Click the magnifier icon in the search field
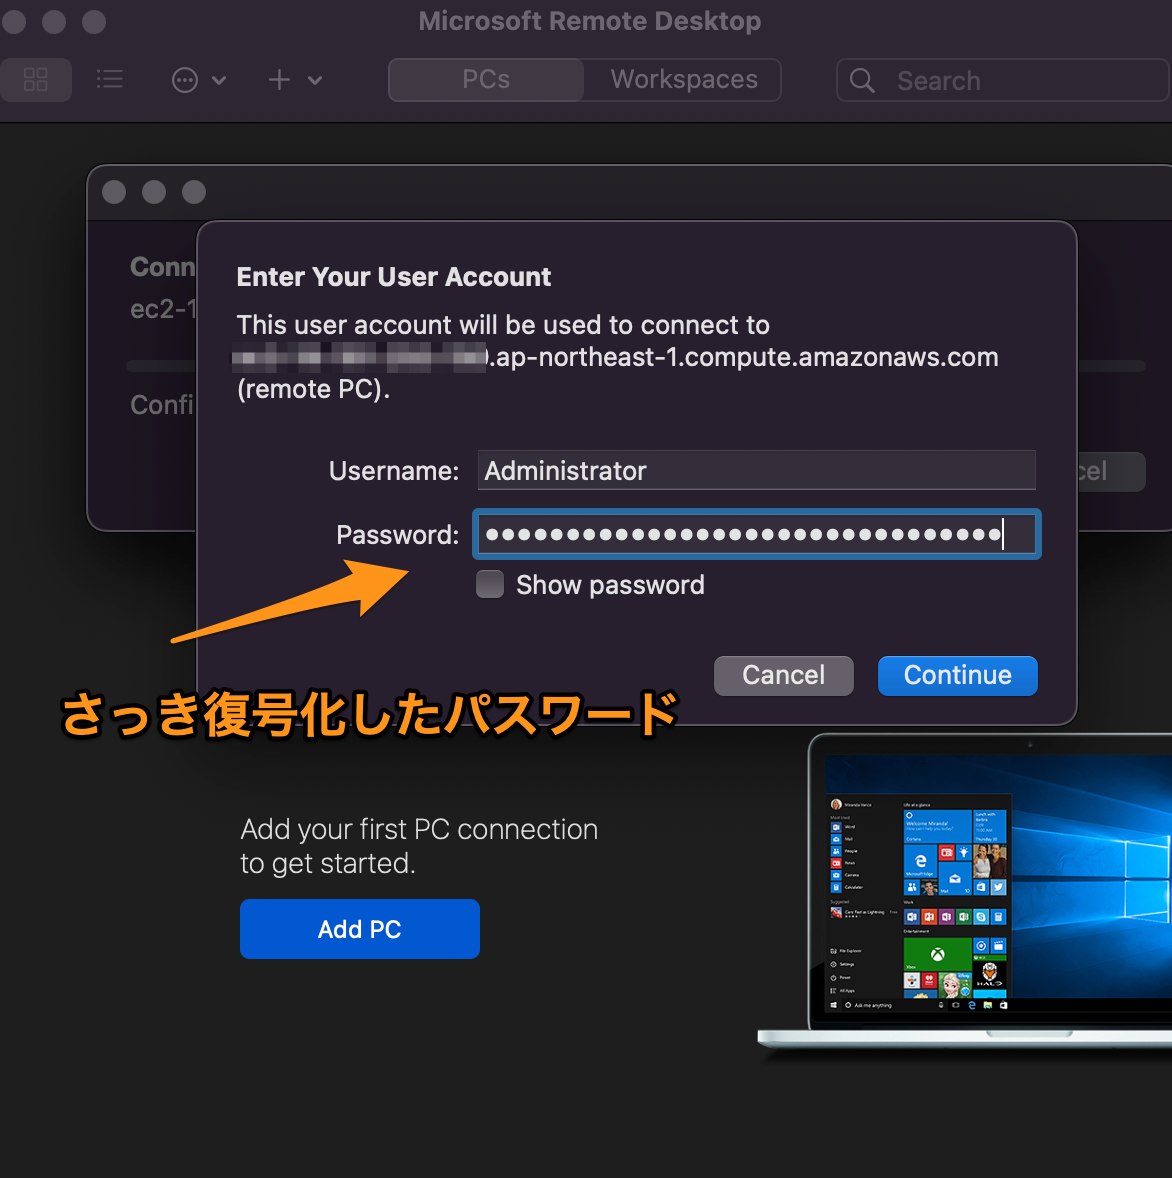This screenshot has width=1172, height=1178. click(861, 80)
